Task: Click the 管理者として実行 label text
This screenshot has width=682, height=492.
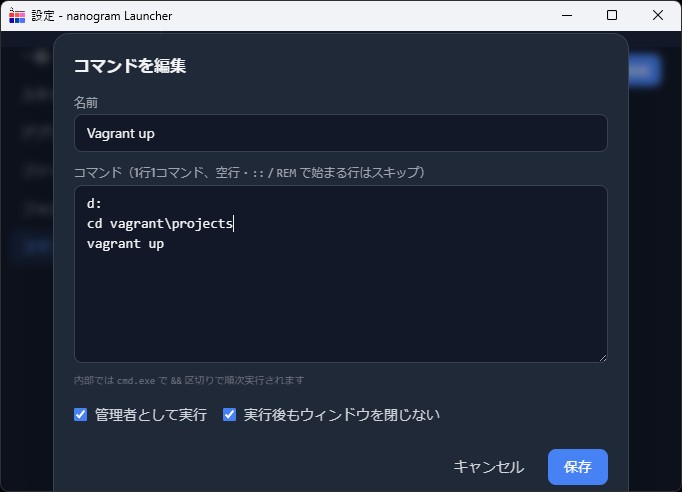Action: click(150, 414)
